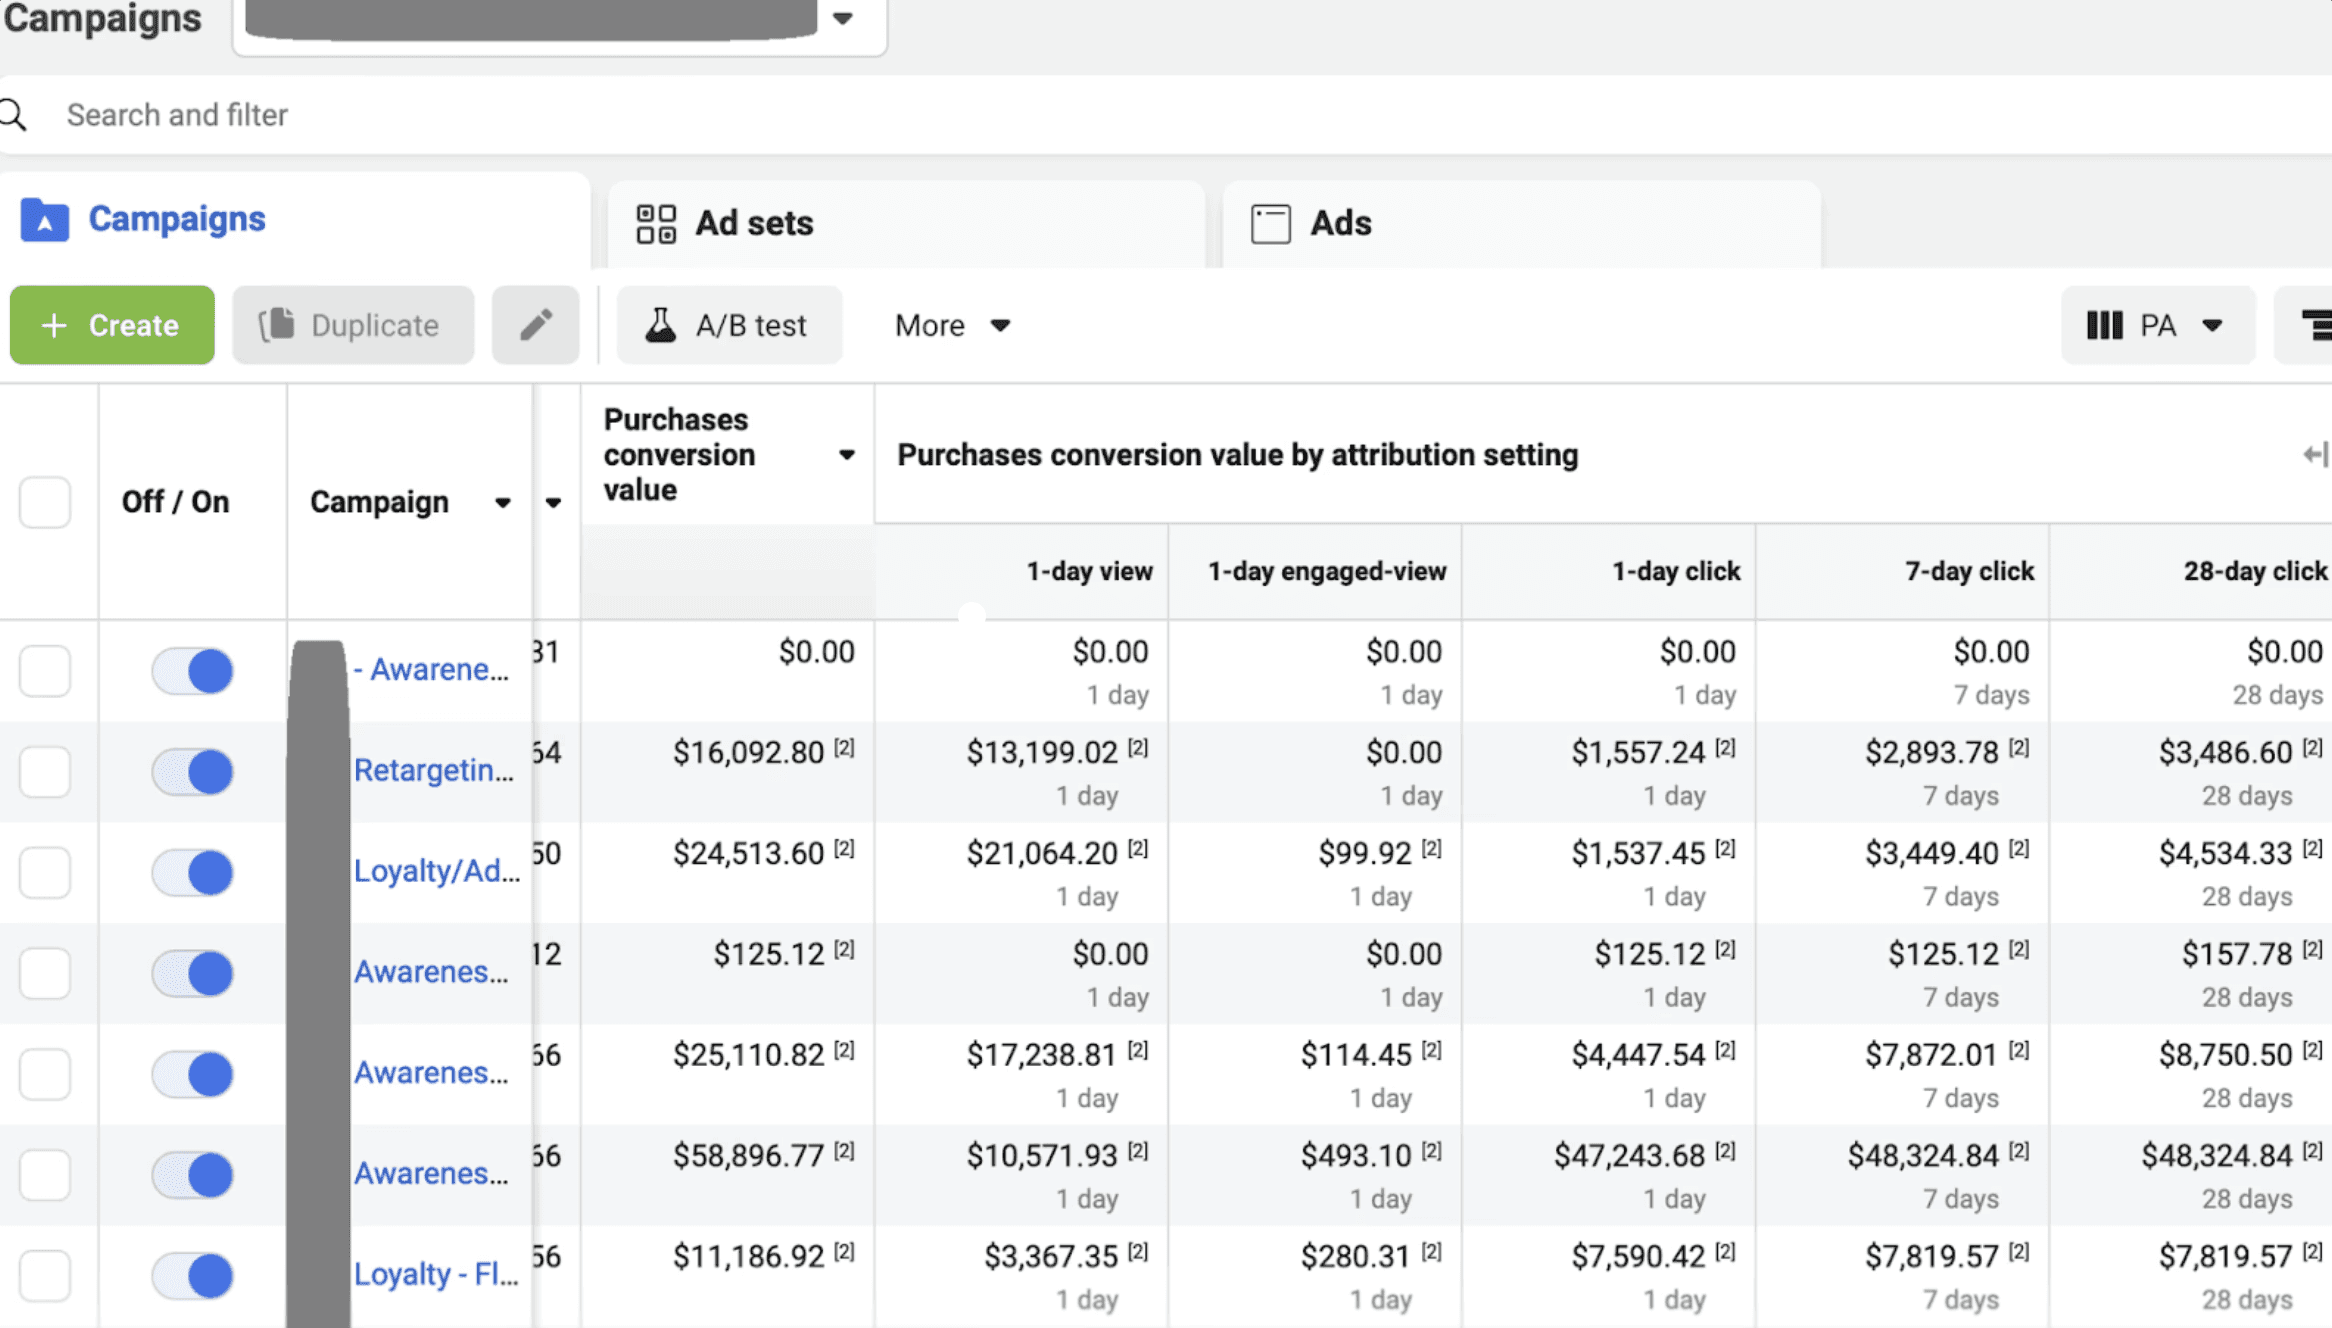Screen dimensions: 2332x1328
Task: Click the collapse arrow in attribution header
Action: (2314, 455)
